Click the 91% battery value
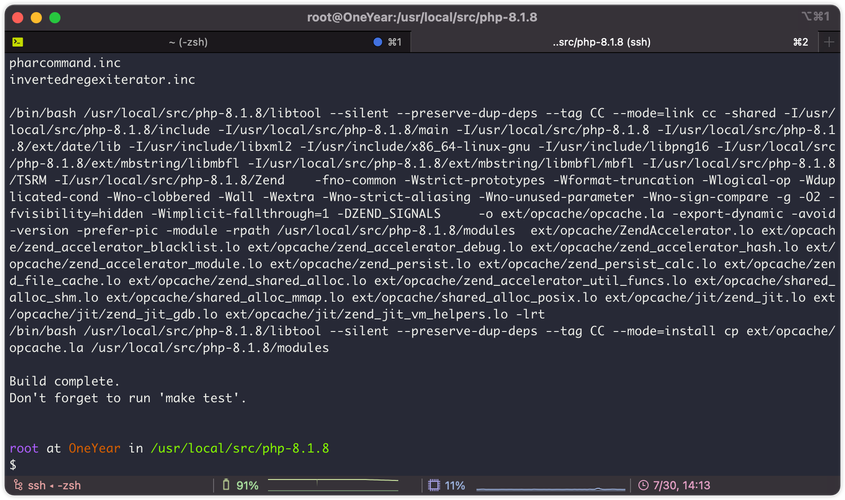 pyautogui.click(x=247, y=485)
